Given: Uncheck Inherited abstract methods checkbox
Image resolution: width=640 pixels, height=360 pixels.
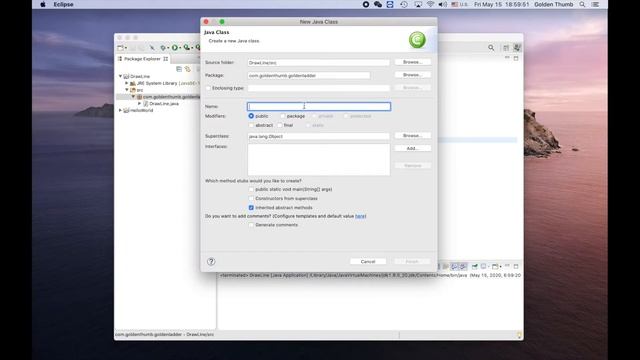Looking at the screenshot, I should click(x=251, y=208).
